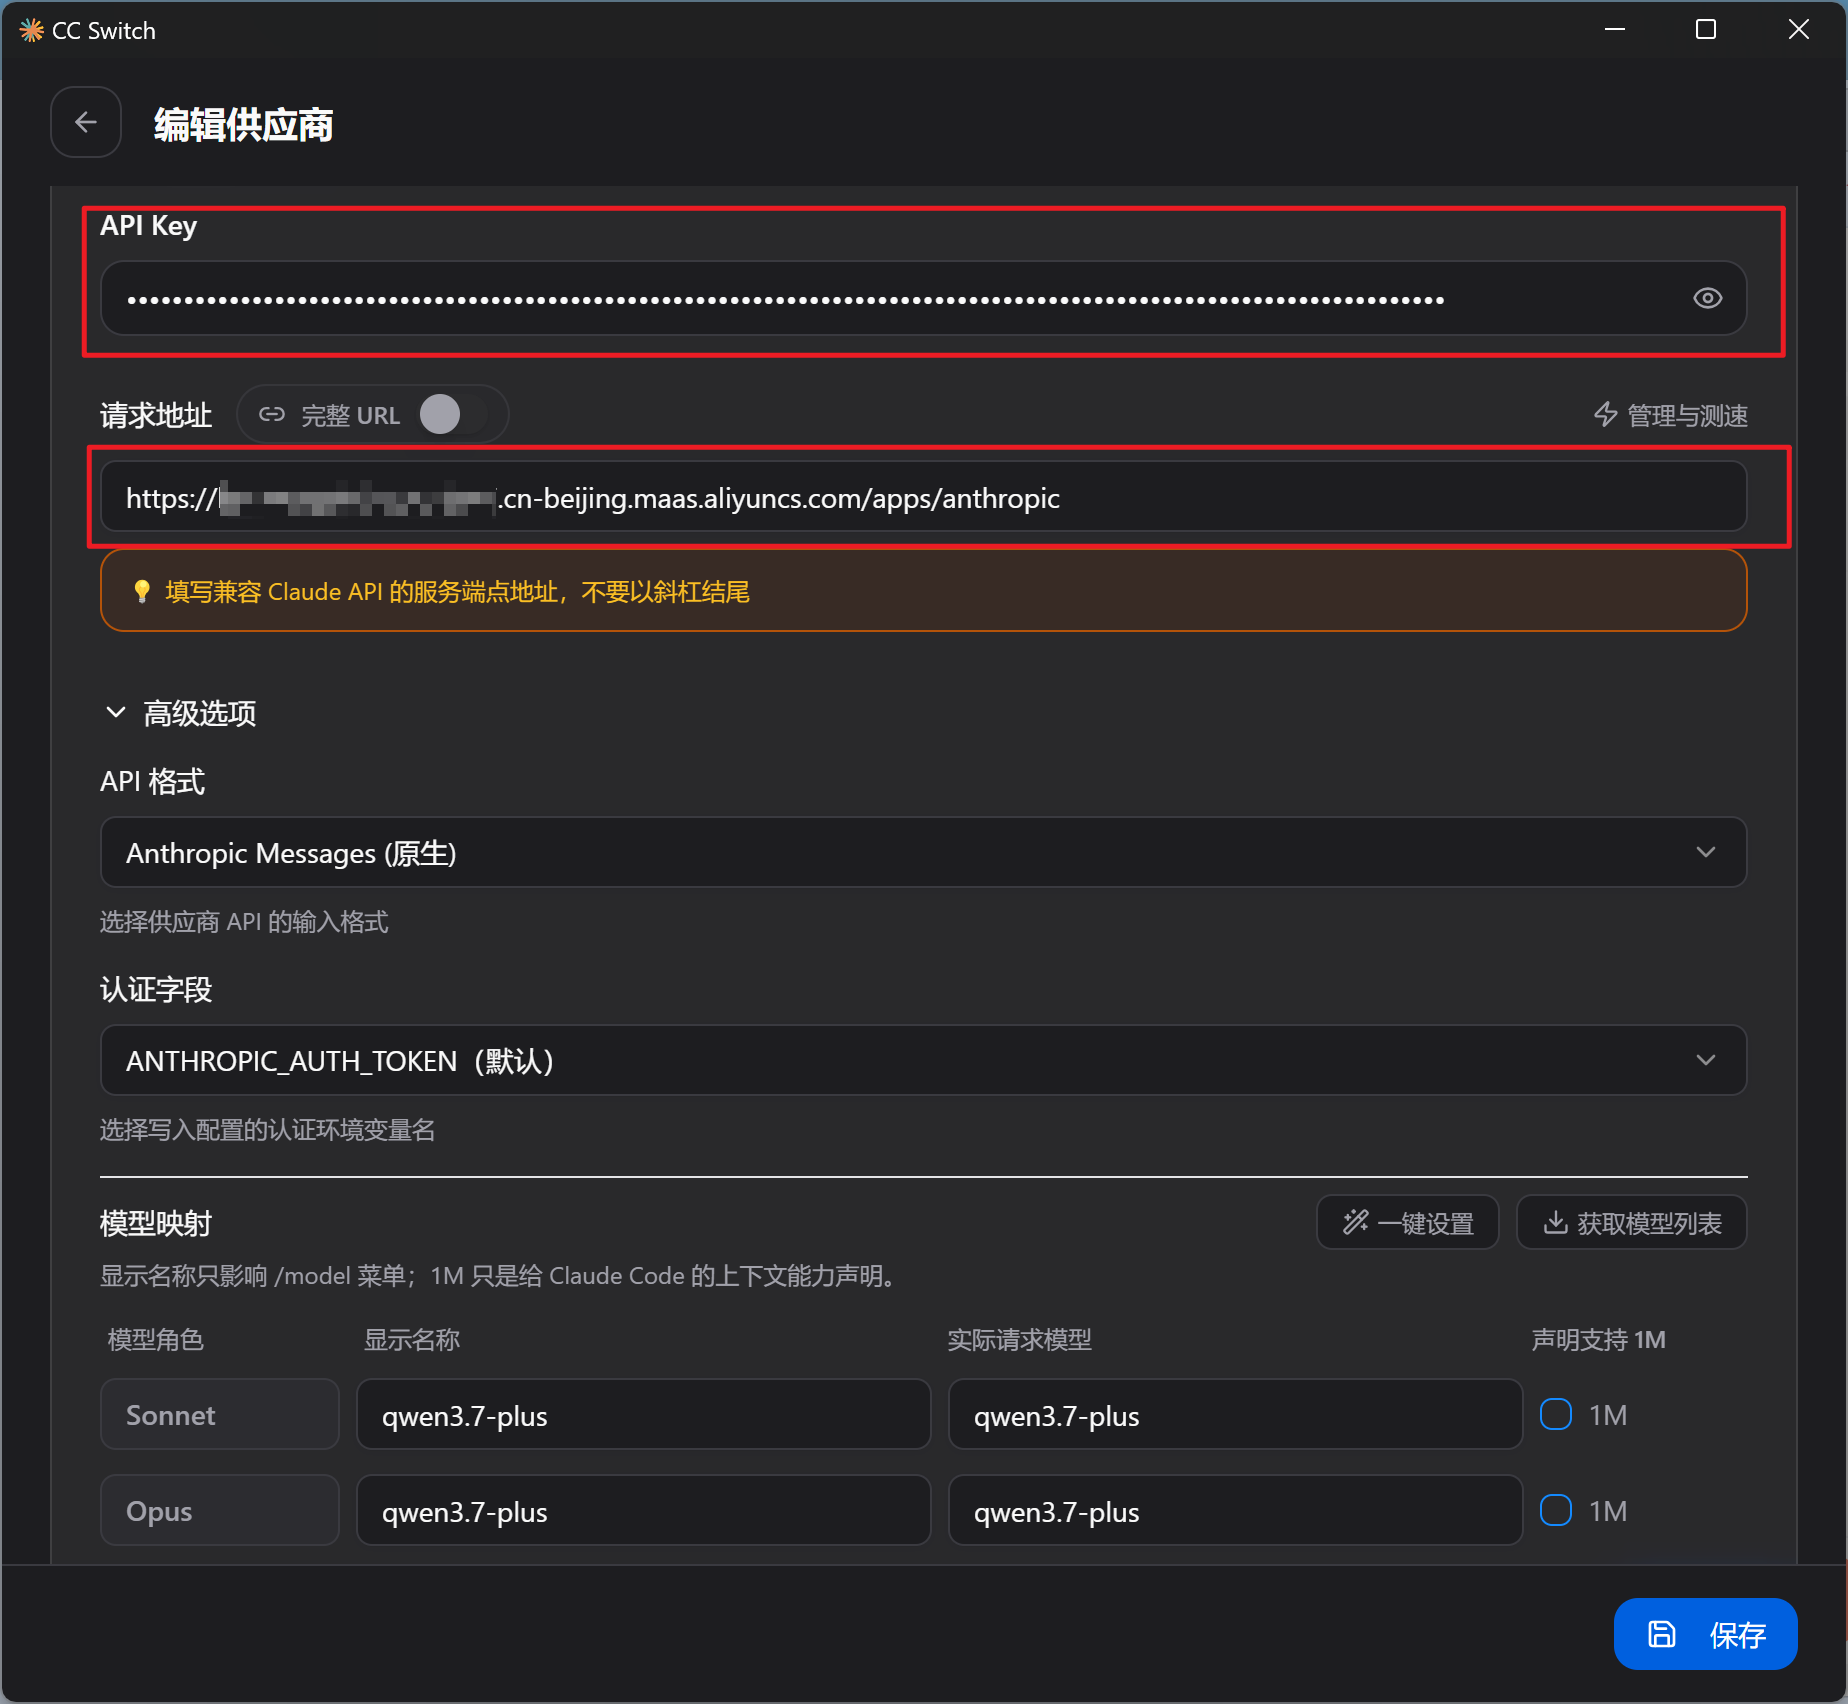The width and height of the screenshot is (1848, 1704).
Task: Open the 认证字段 dropdown
Action: [x=923, y=1061]
